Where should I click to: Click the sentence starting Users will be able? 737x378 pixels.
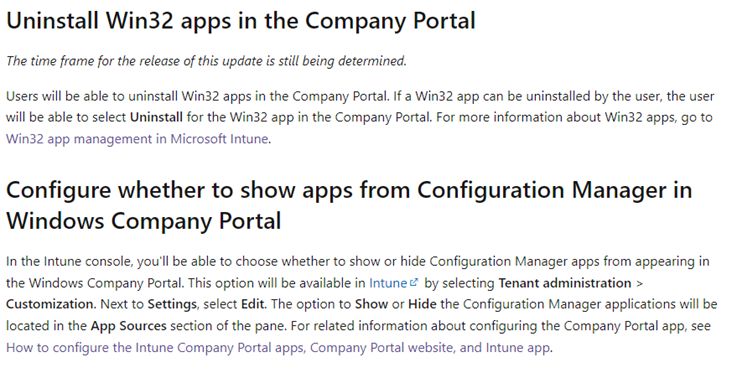point(197,96)
